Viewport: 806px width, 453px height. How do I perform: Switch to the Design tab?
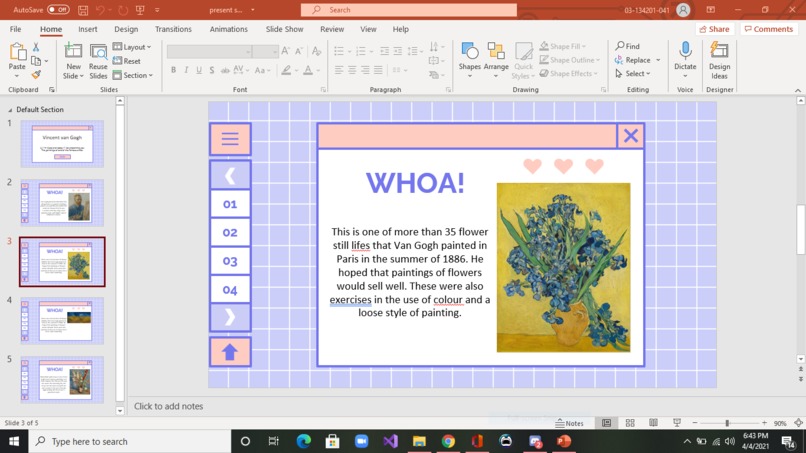[126, 29]
